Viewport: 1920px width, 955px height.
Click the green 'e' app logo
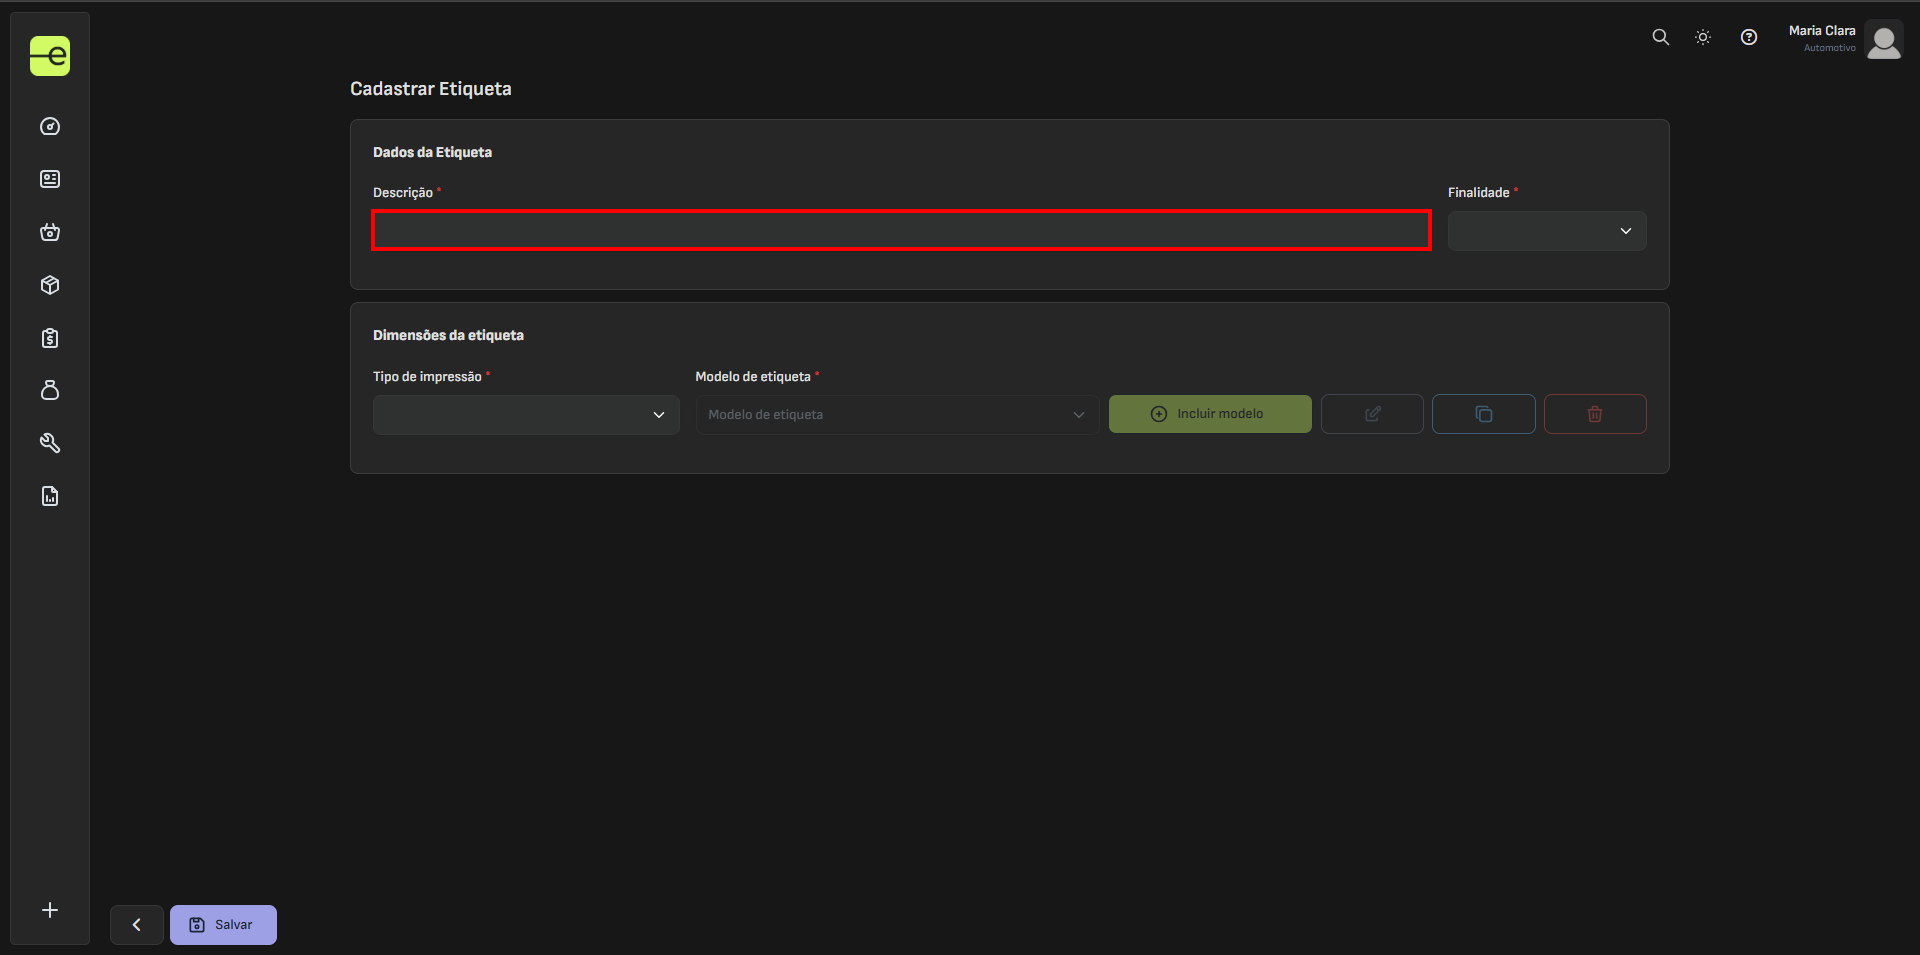pyautogui.click(x=50, y=56)
